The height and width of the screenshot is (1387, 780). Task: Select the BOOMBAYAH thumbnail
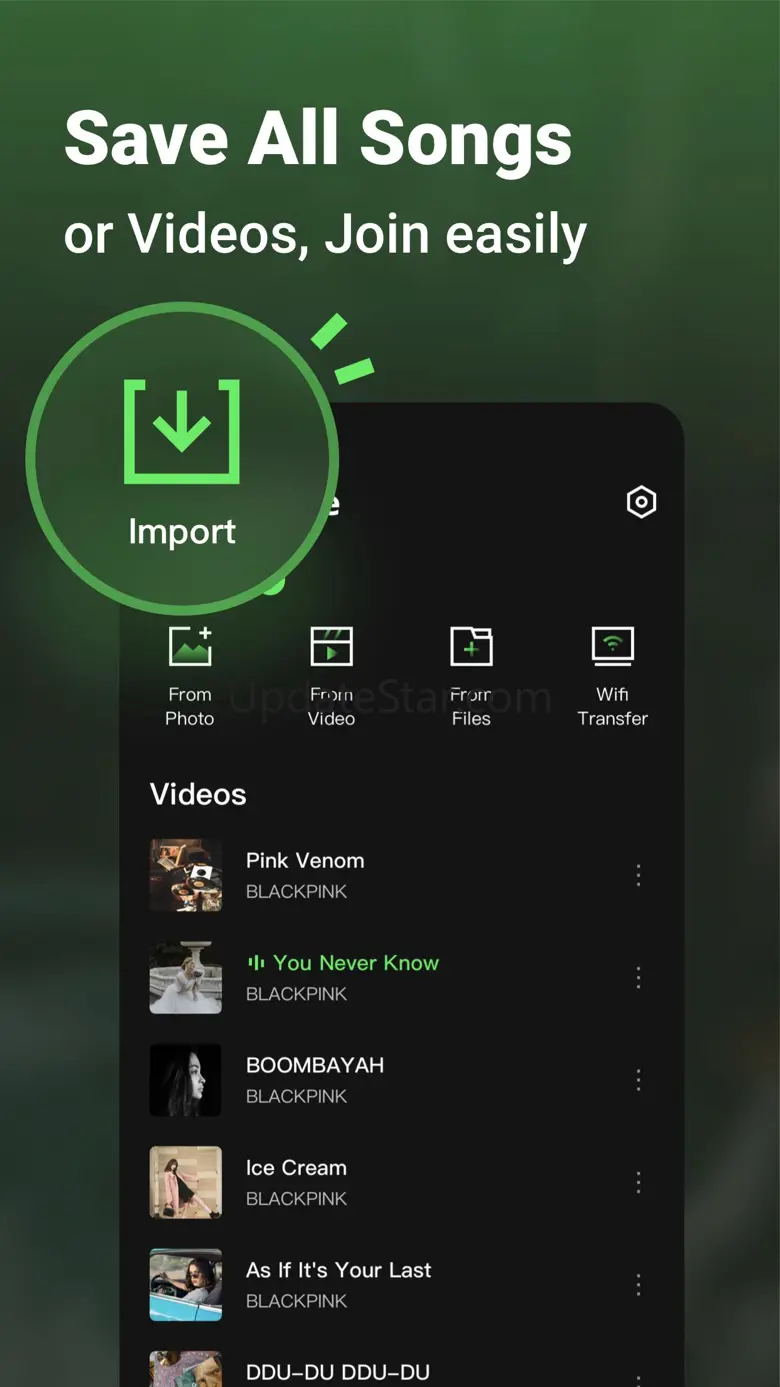[186, 1080]
